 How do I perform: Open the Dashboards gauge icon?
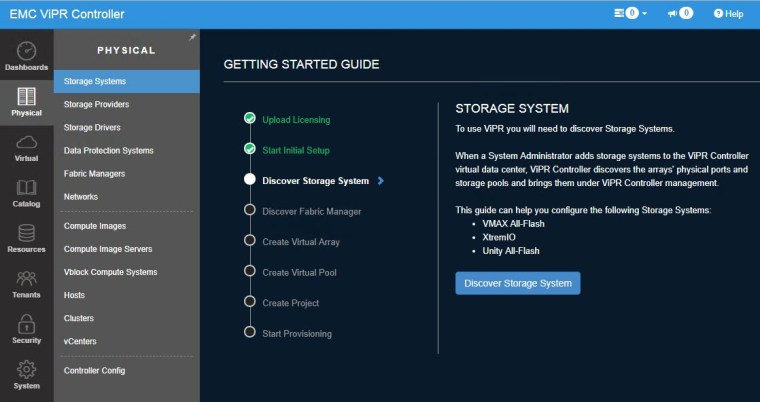point(26,51)
